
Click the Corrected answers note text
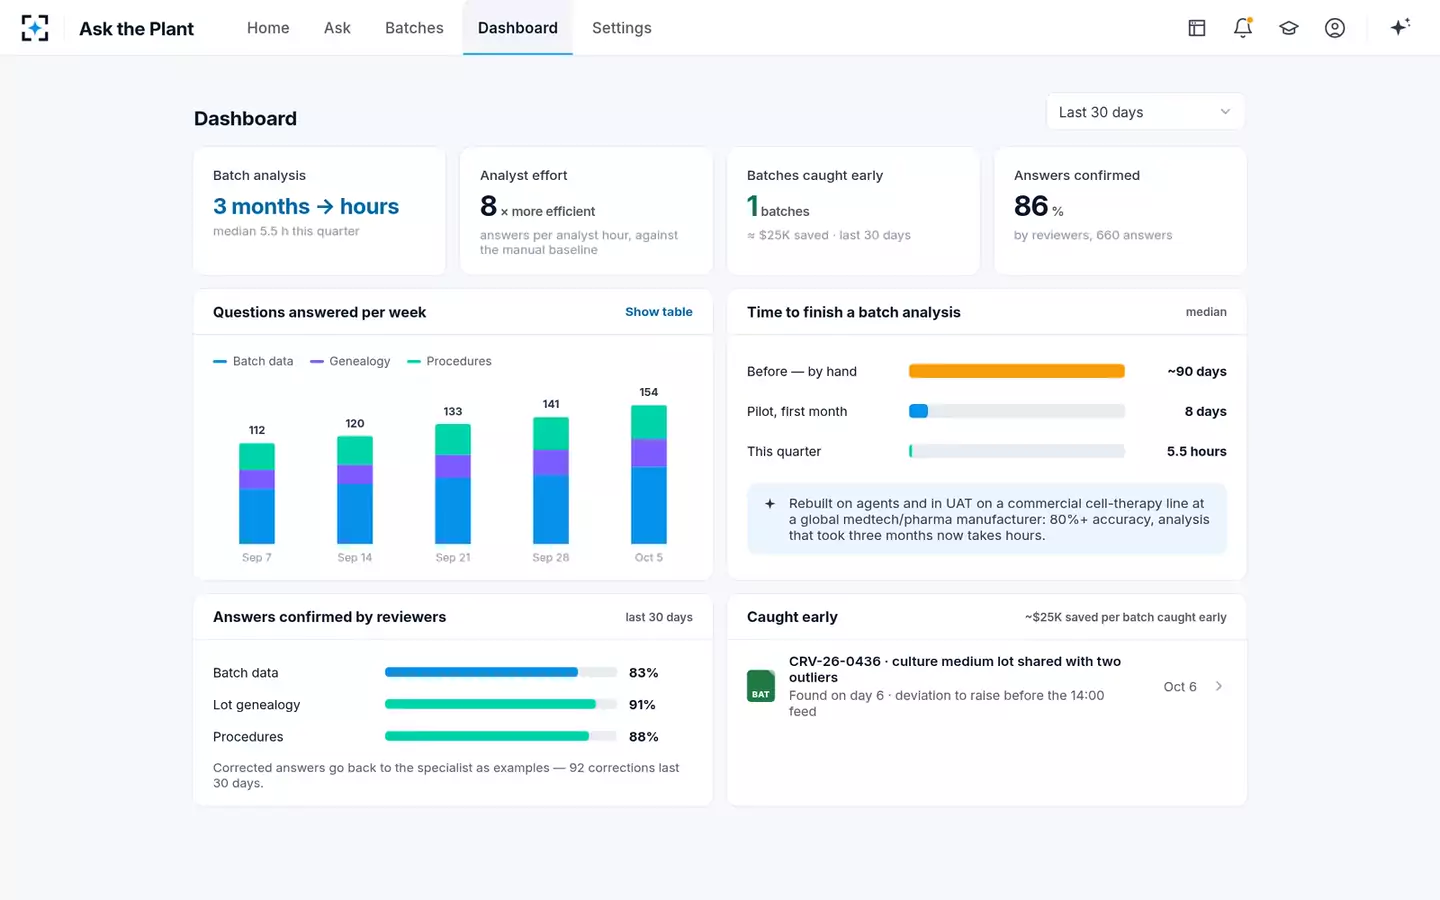click(446, 775)
